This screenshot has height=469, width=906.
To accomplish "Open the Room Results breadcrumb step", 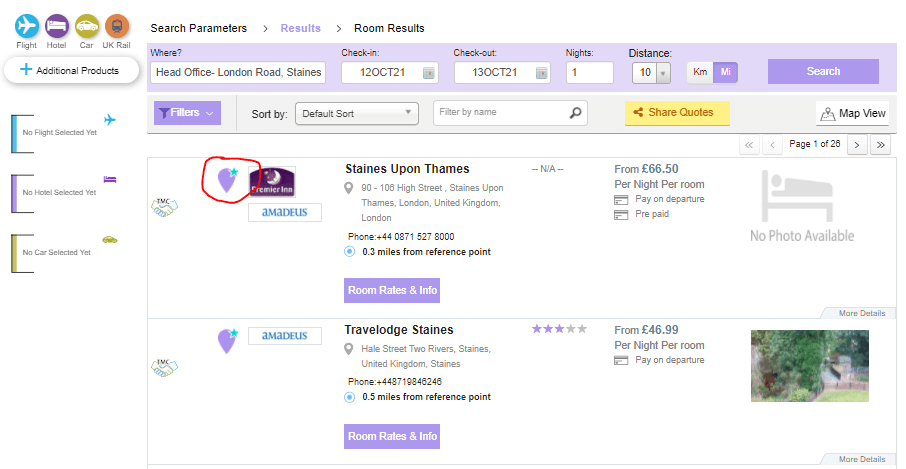I will 389,28.
